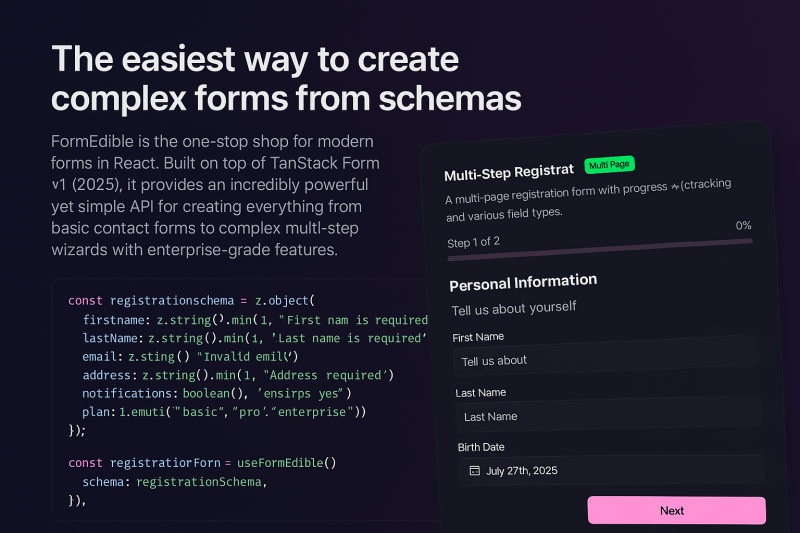800x533 pixels.
Task: Click the Personal Information section heading
Action: 523,282
